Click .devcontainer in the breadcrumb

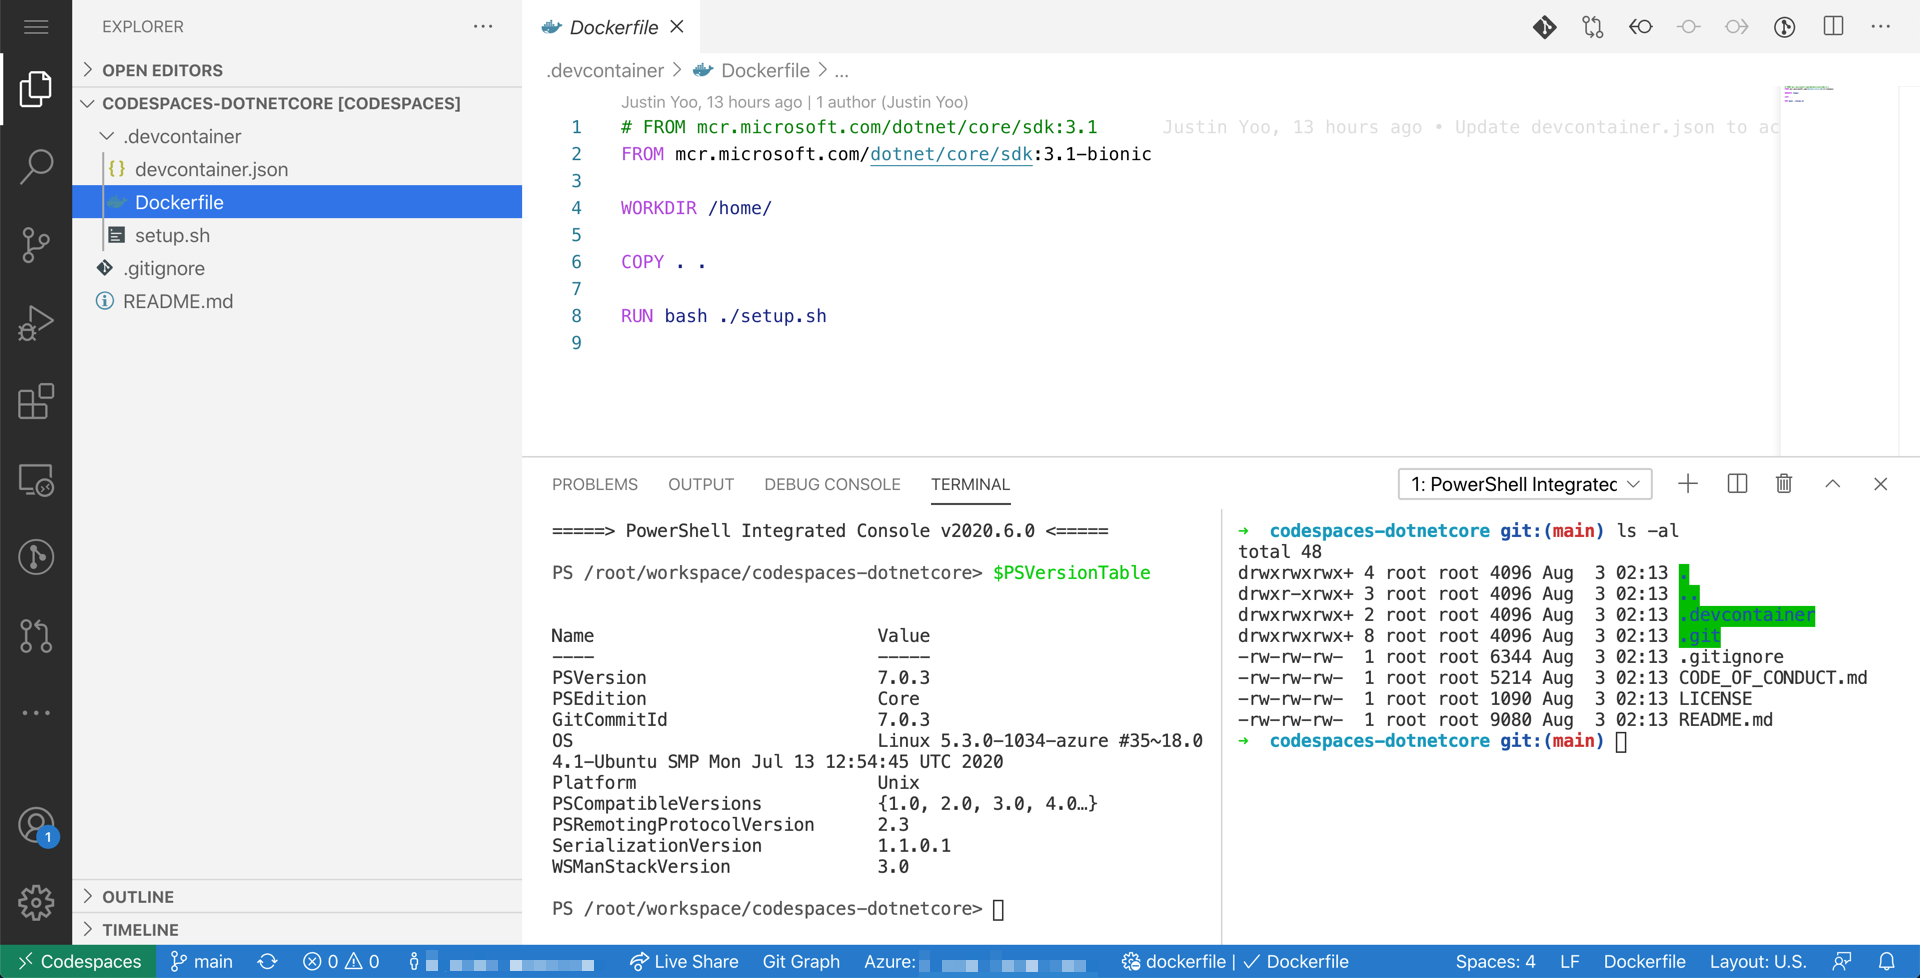point(605,71)
